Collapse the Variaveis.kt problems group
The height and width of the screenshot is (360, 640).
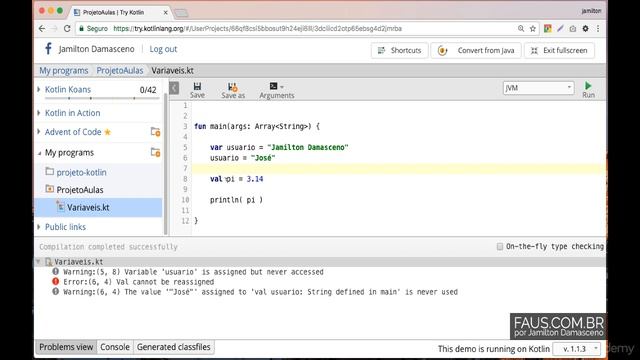38,261
